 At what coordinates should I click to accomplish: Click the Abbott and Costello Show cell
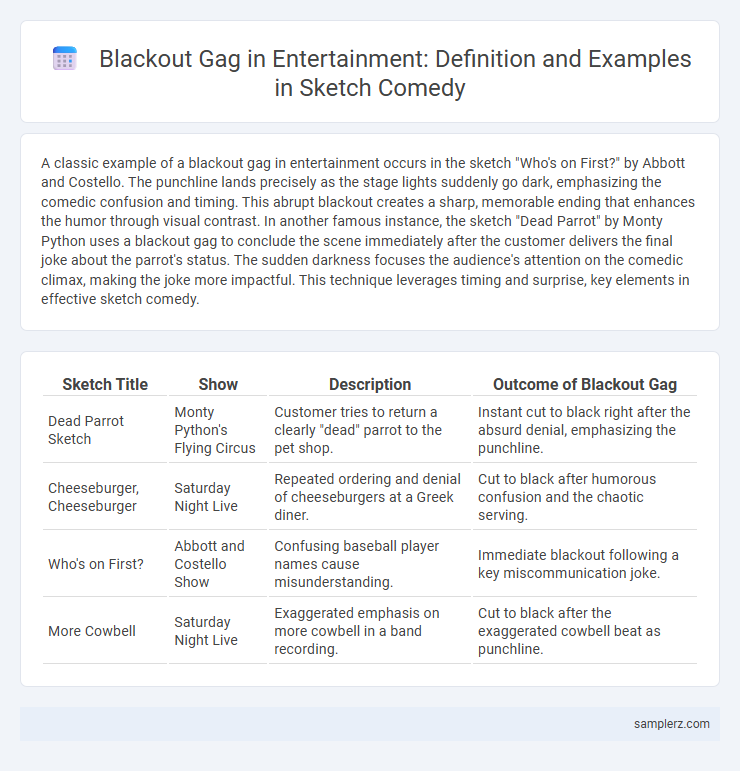[x=218, y=563]
